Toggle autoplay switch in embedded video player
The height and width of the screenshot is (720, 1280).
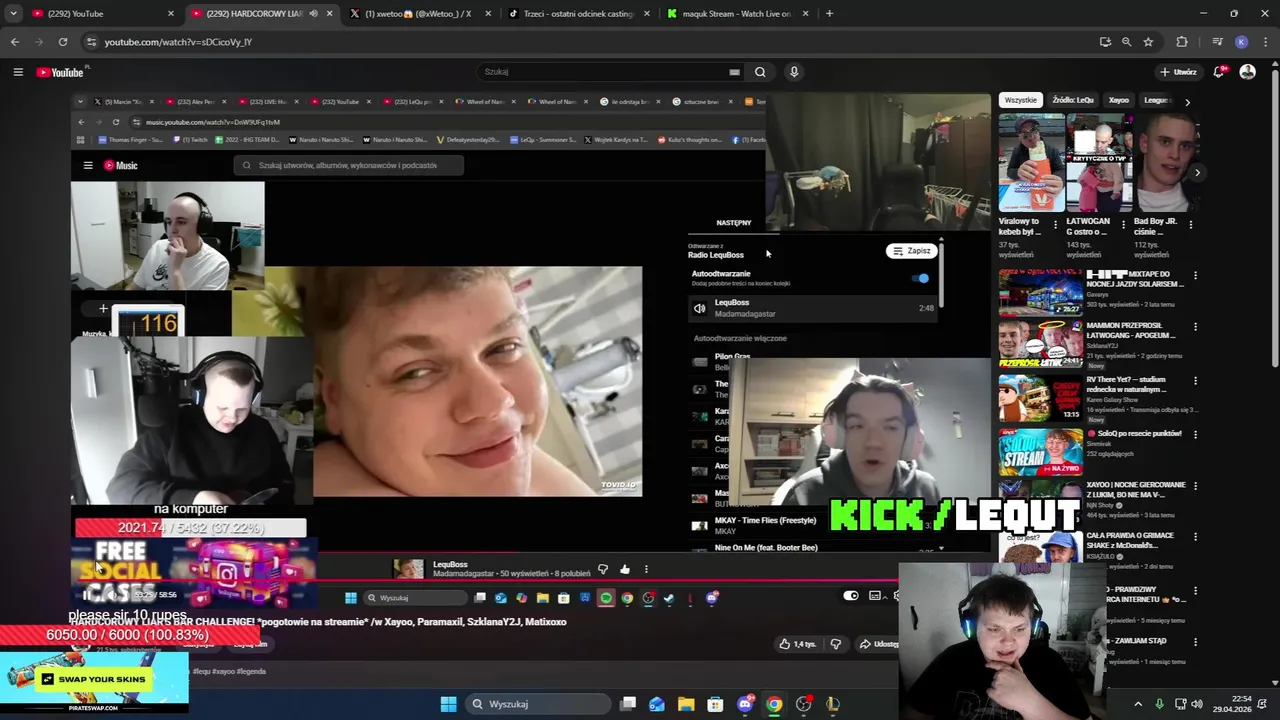(851, 596)
